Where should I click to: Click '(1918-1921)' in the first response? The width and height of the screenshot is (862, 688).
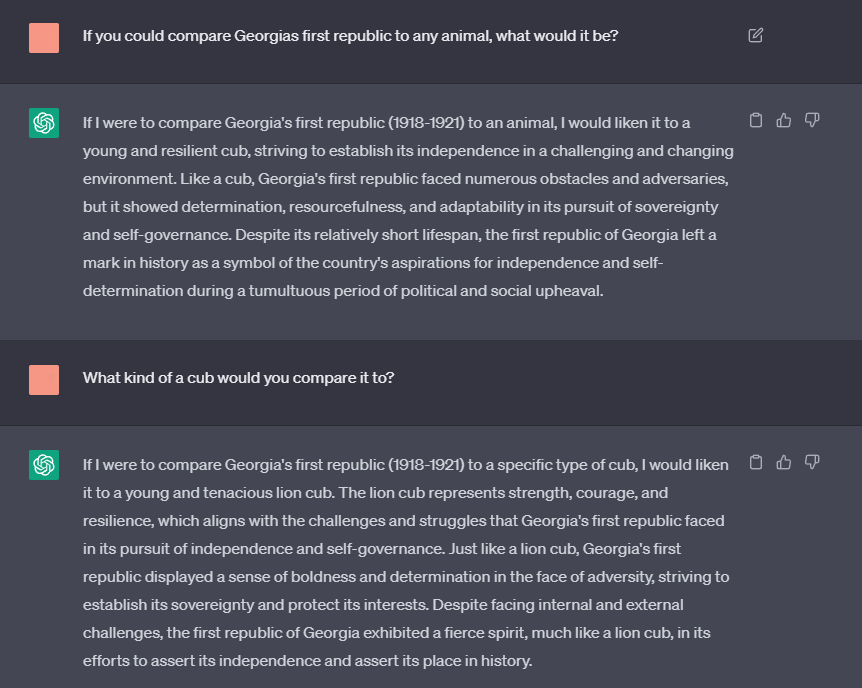tap(426, 123)
